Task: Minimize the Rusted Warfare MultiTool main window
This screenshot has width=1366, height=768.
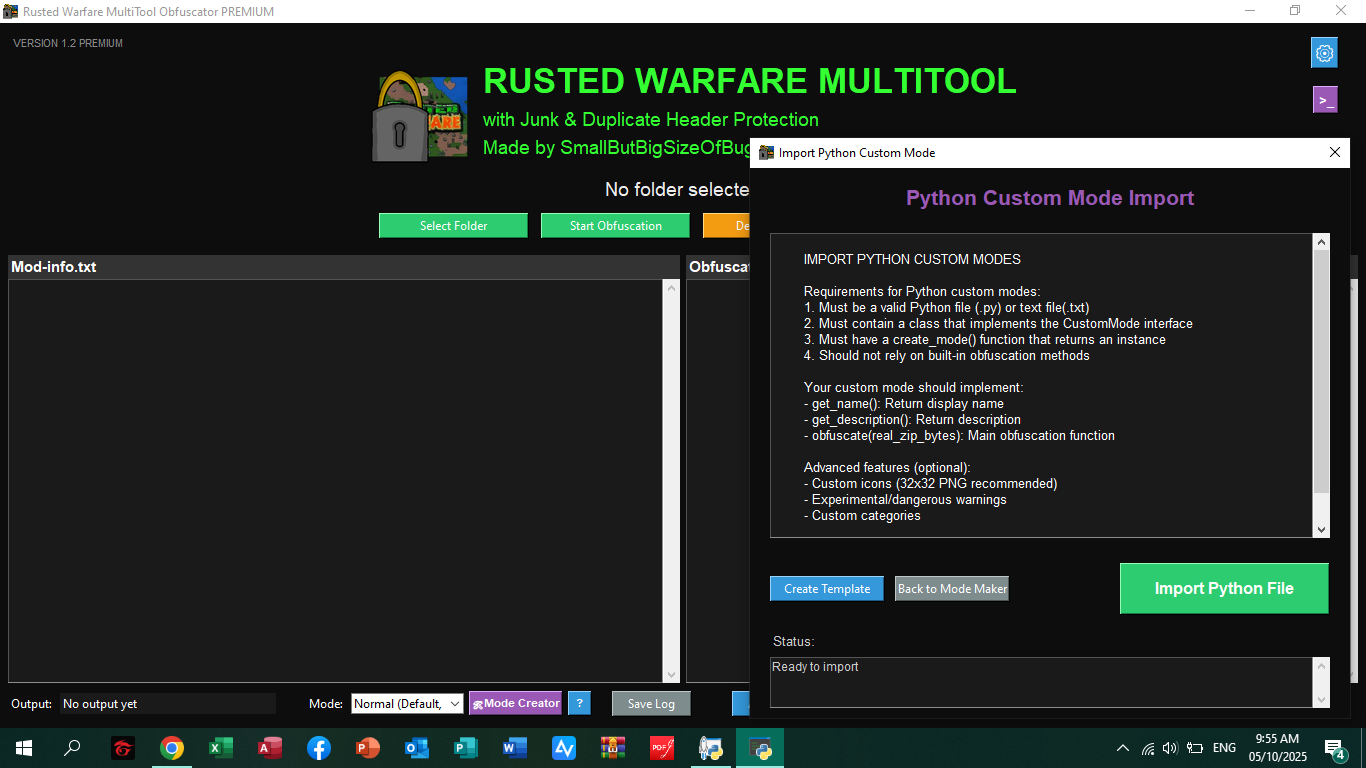Action: [x=1250, y=11]
